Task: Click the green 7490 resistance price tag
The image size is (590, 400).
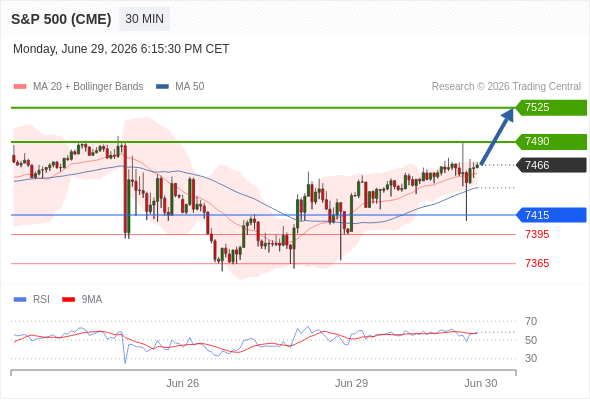Action: click(551, 141)
